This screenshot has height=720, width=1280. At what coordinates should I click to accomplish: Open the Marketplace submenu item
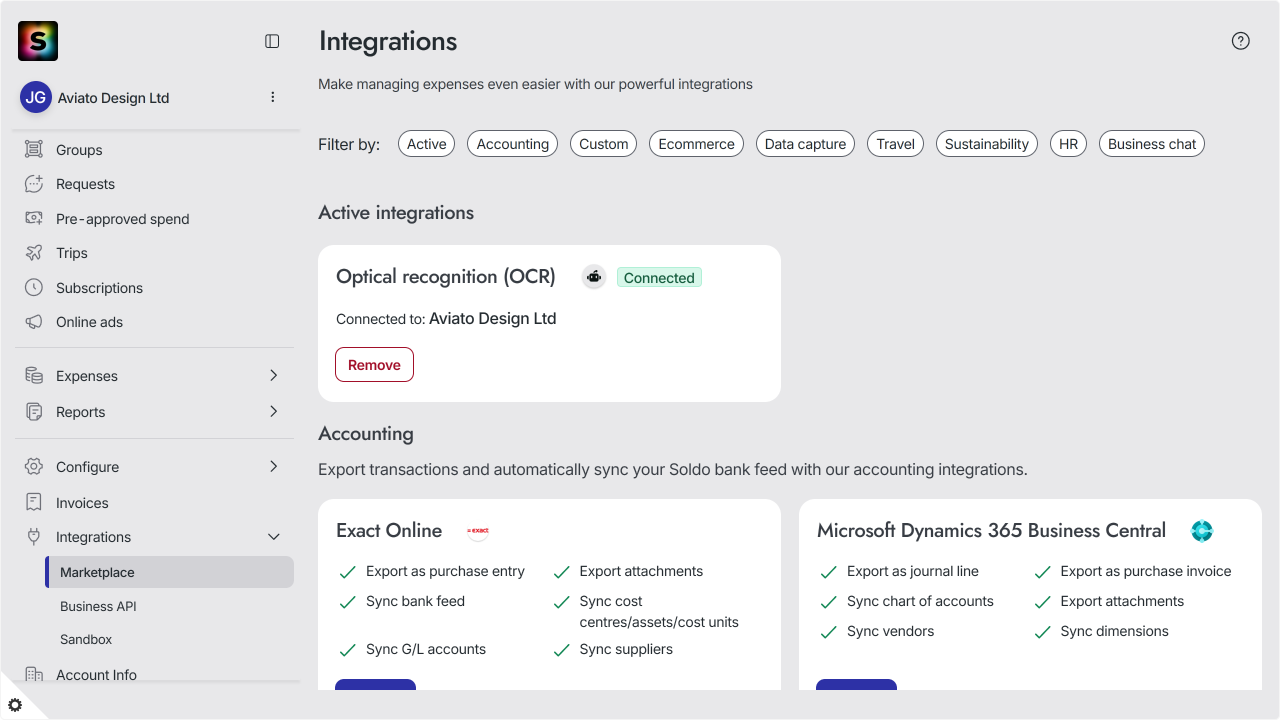[x=170, y=572]
